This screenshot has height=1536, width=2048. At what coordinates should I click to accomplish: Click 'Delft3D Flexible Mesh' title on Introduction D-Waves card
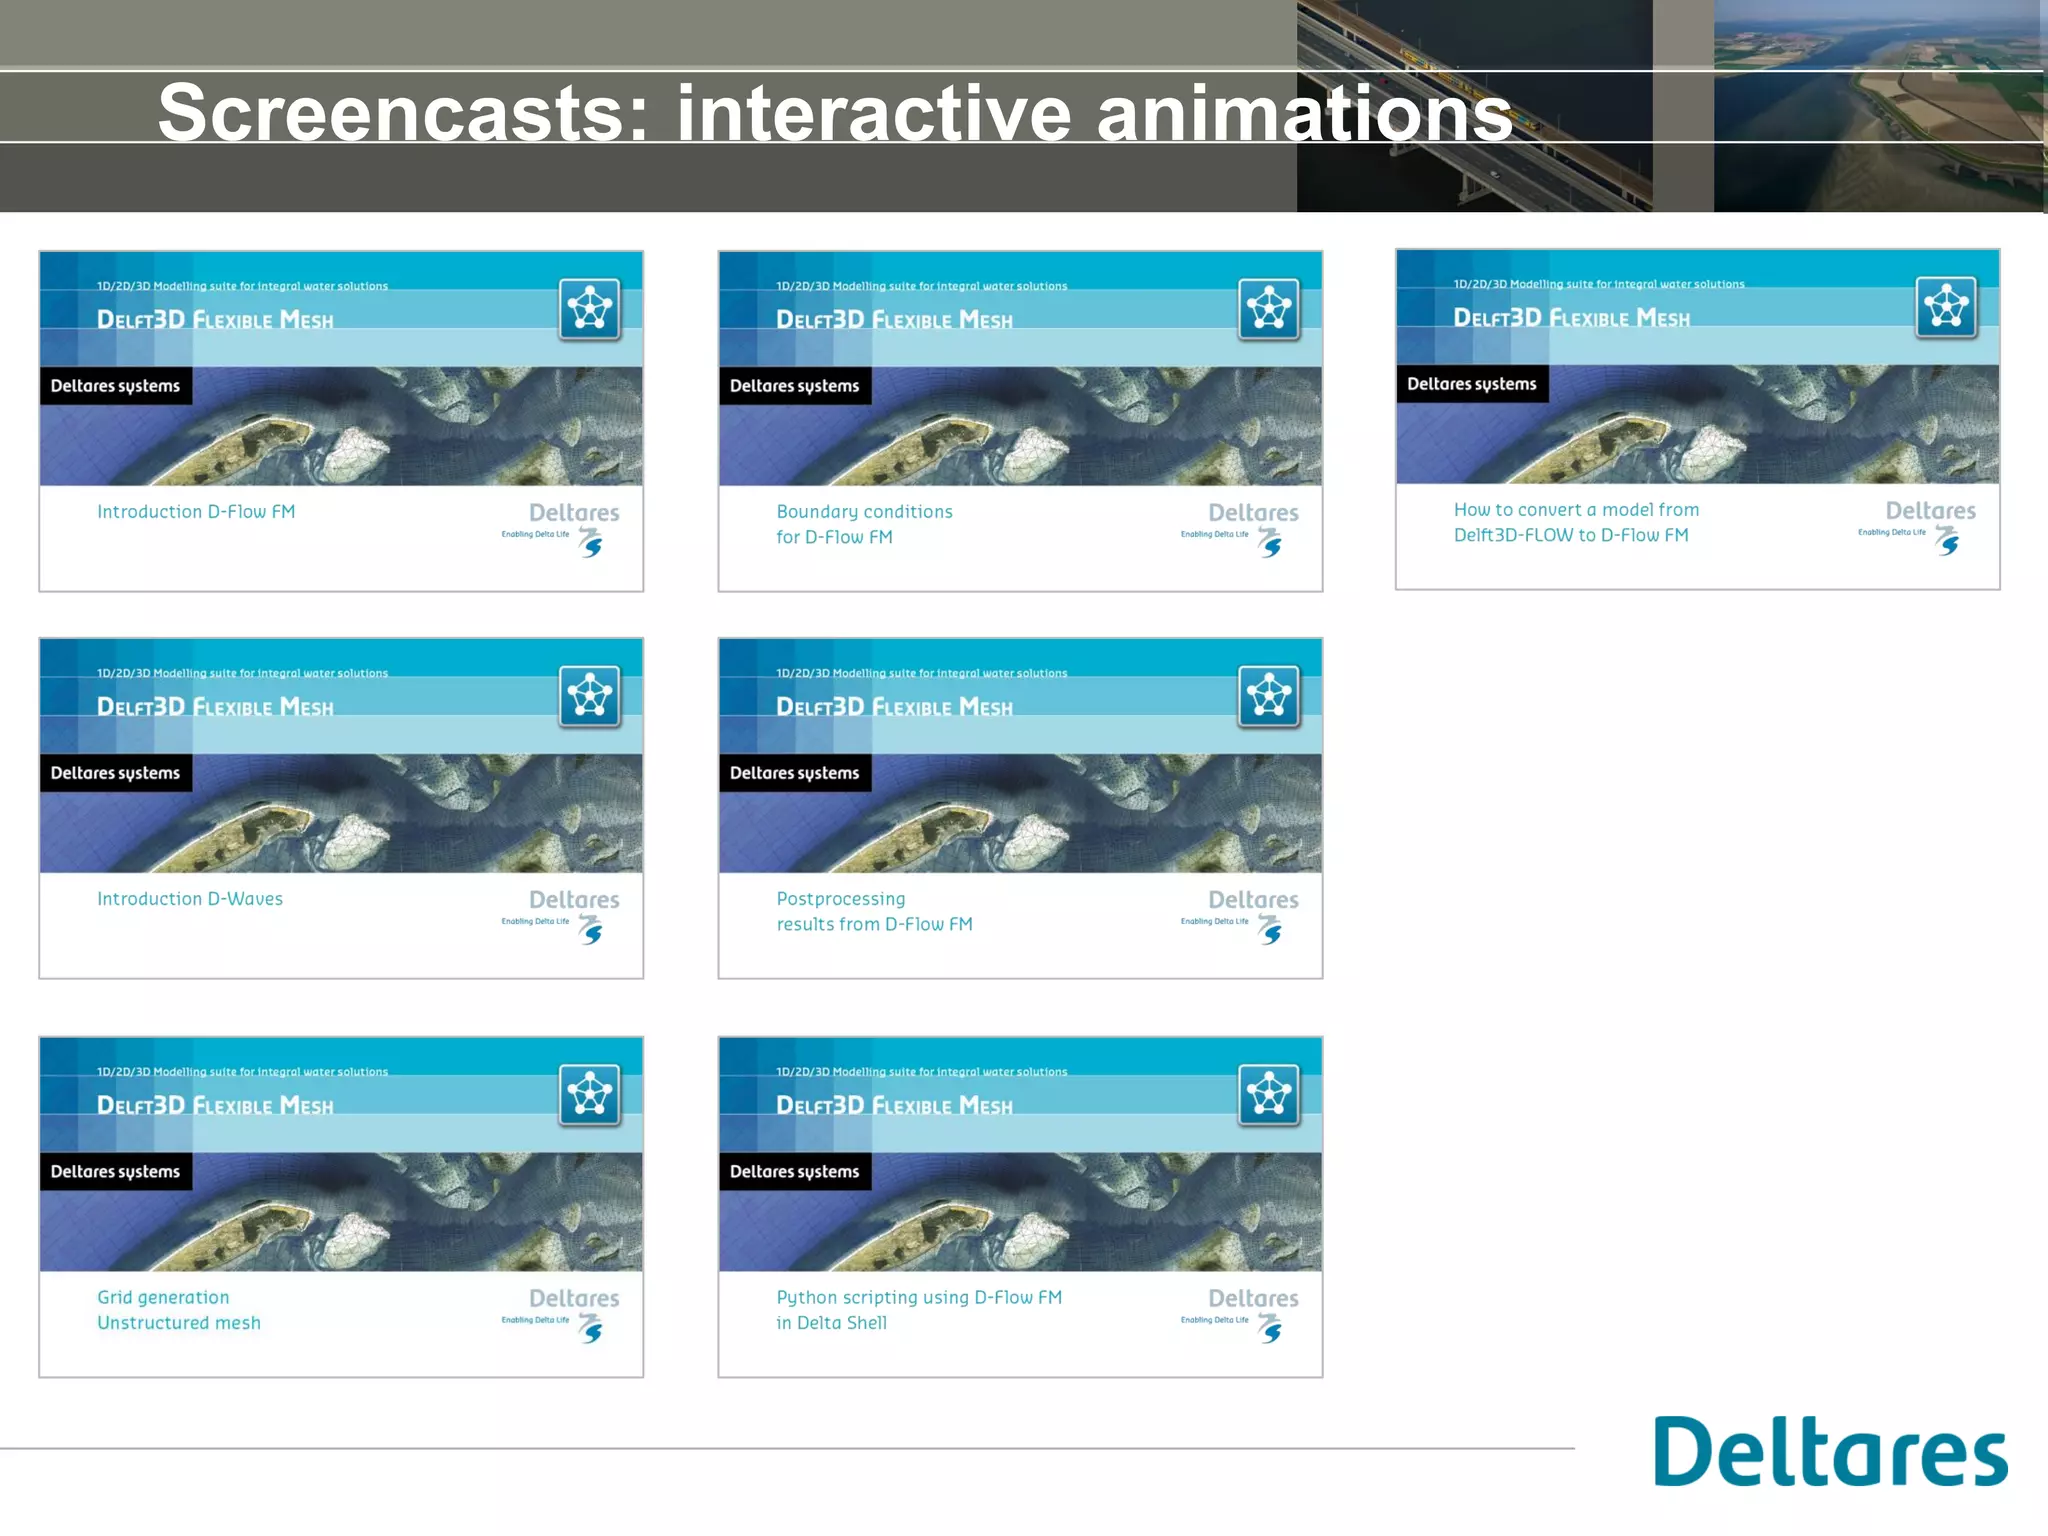(215, 707)
